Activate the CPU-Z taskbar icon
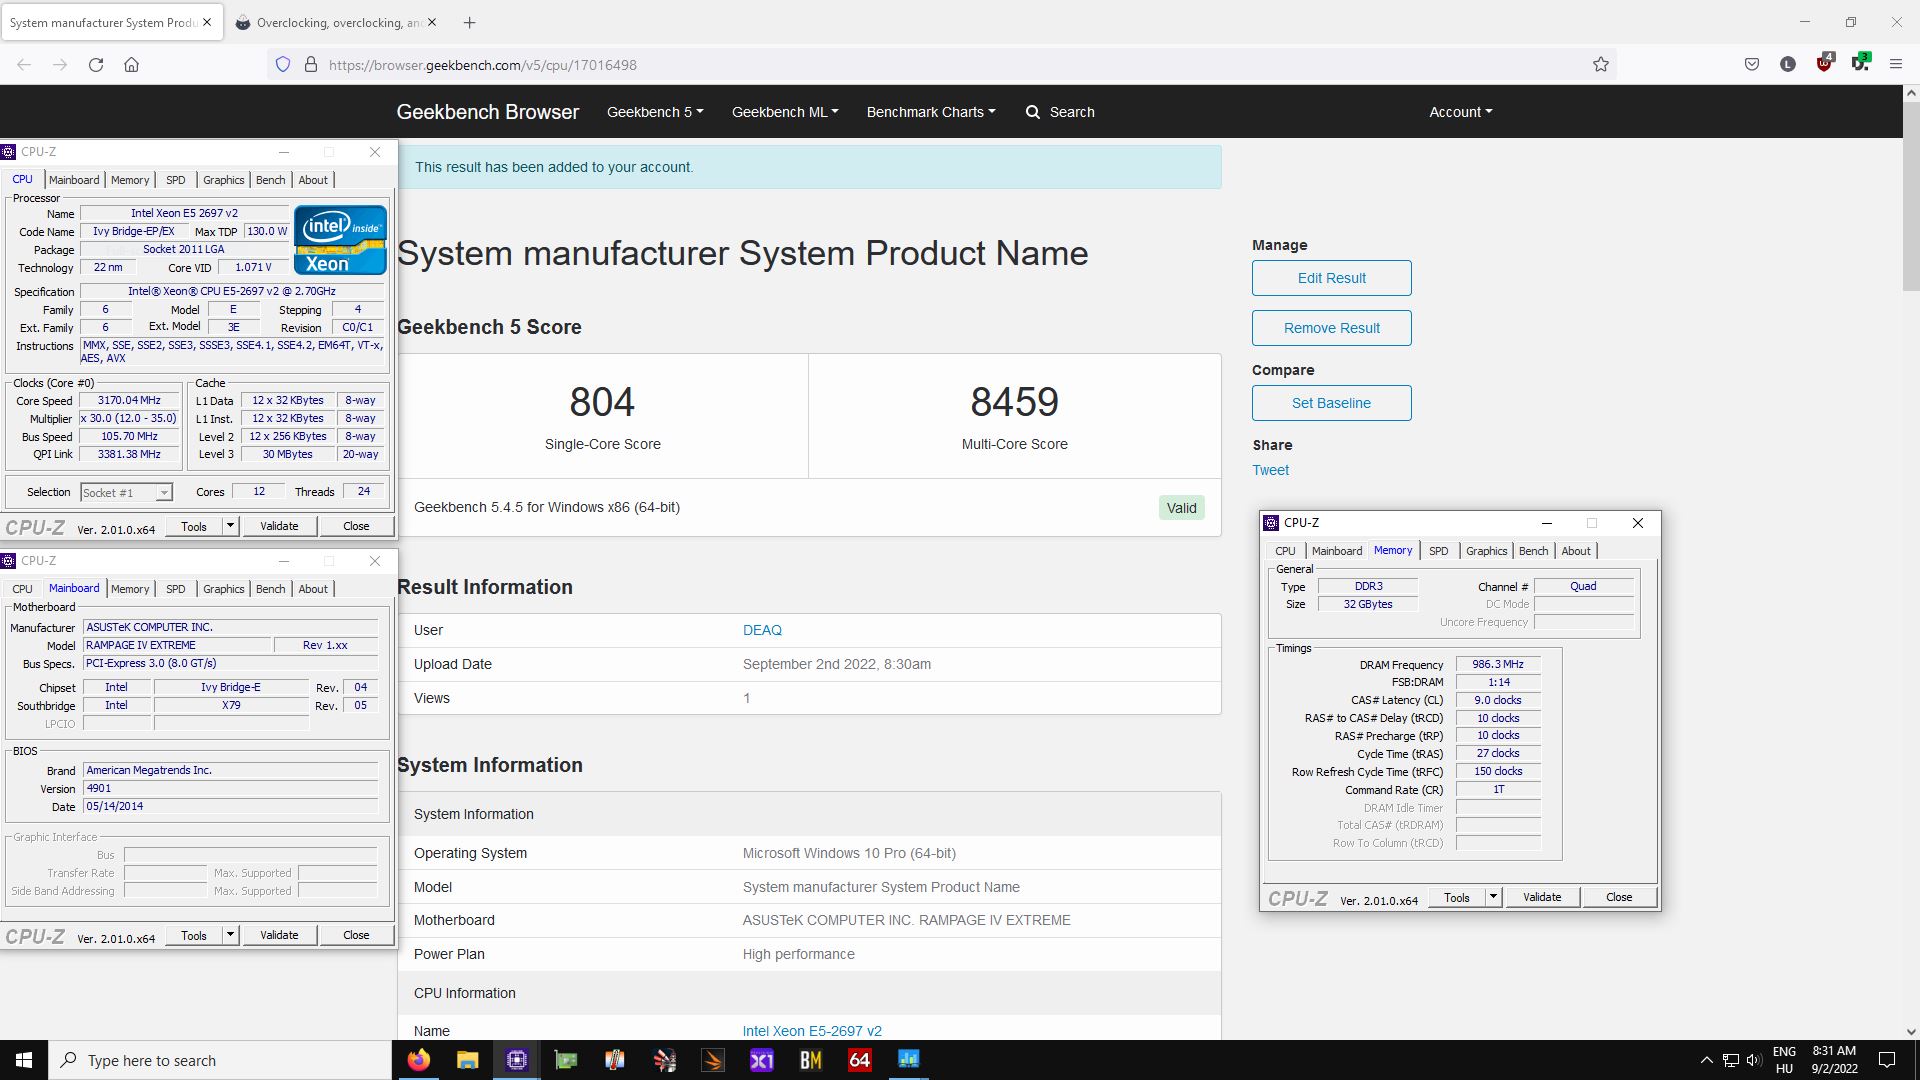Screen dimensions: 1920x1080 click(x=516, y=1060)
